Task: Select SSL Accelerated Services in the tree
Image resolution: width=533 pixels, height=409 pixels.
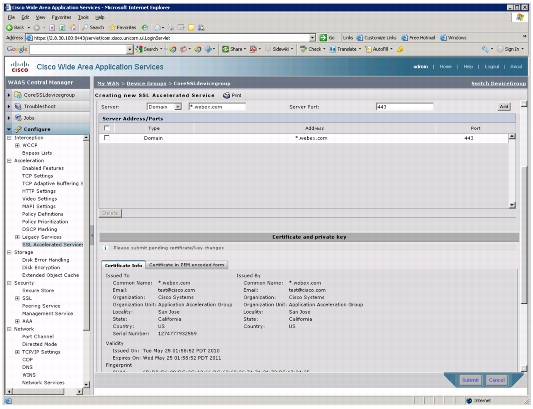Action: [52, 244]
